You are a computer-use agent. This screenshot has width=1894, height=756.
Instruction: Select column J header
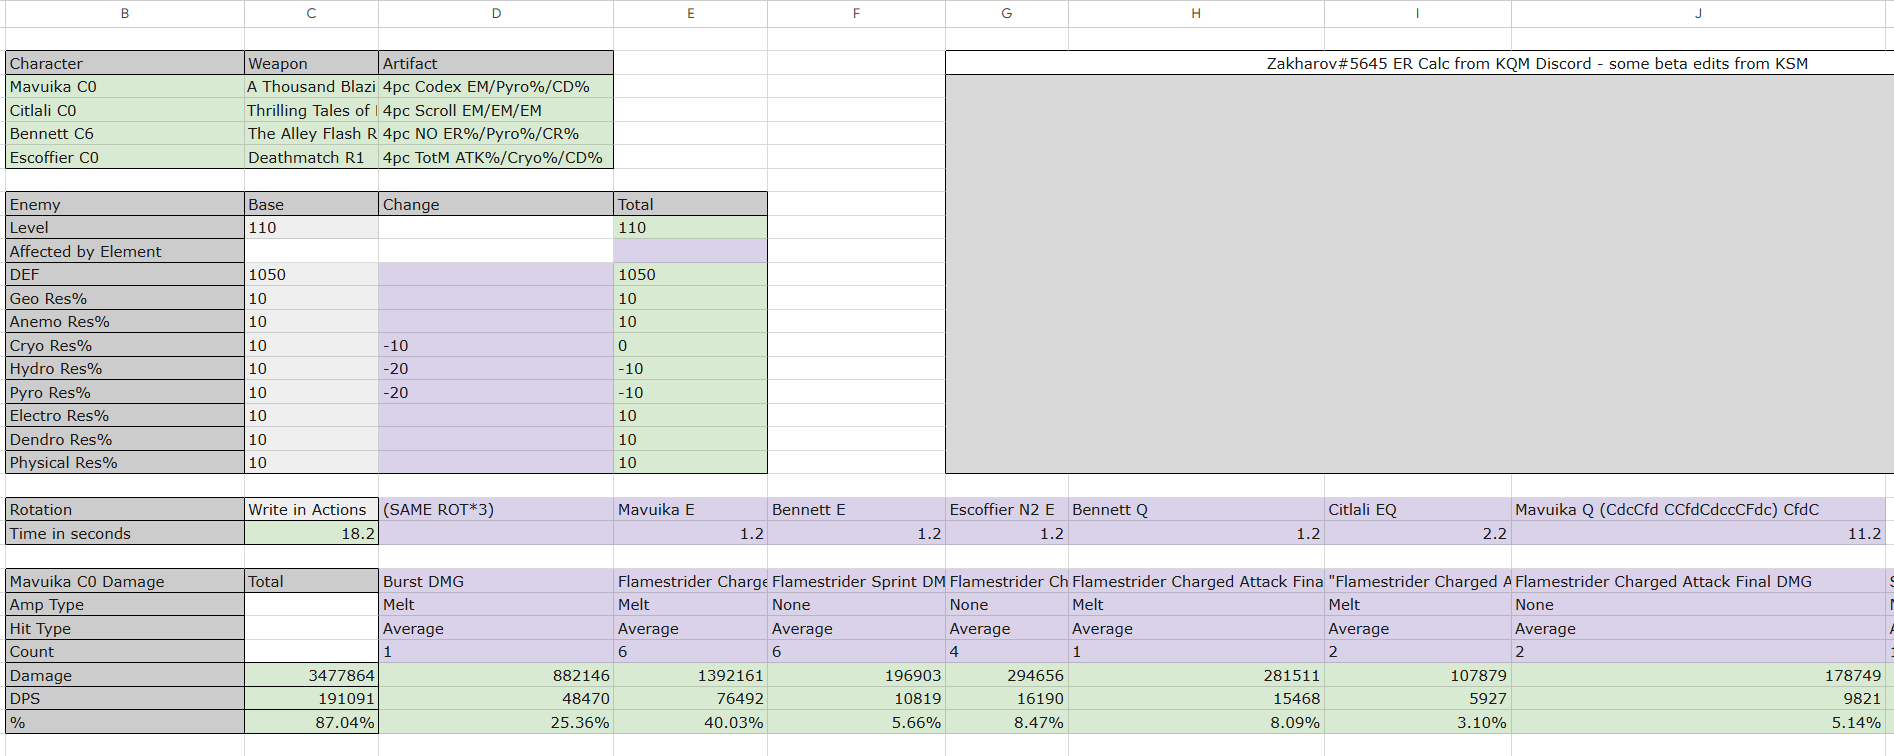click(x=1698, y=13)
